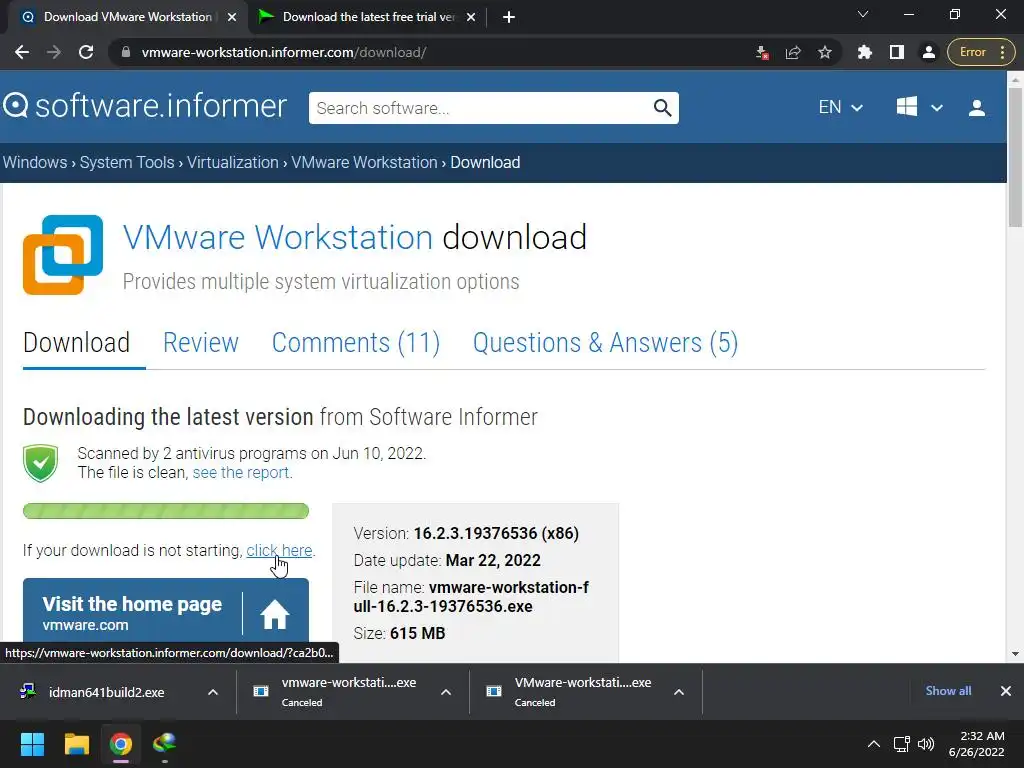Viewport: 1024px width, 768px height.
Task: Open a new browser tab
Action: click(x=509, y=17)
